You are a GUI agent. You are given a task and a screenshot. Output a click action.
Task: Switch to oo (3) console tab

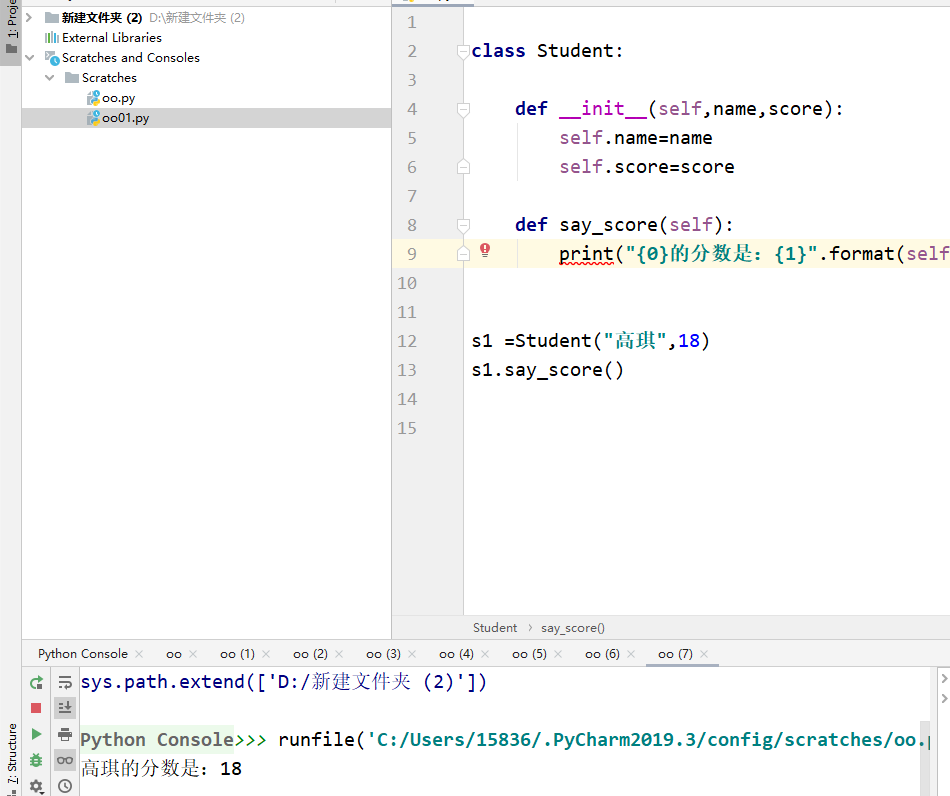tap(384, 654)
